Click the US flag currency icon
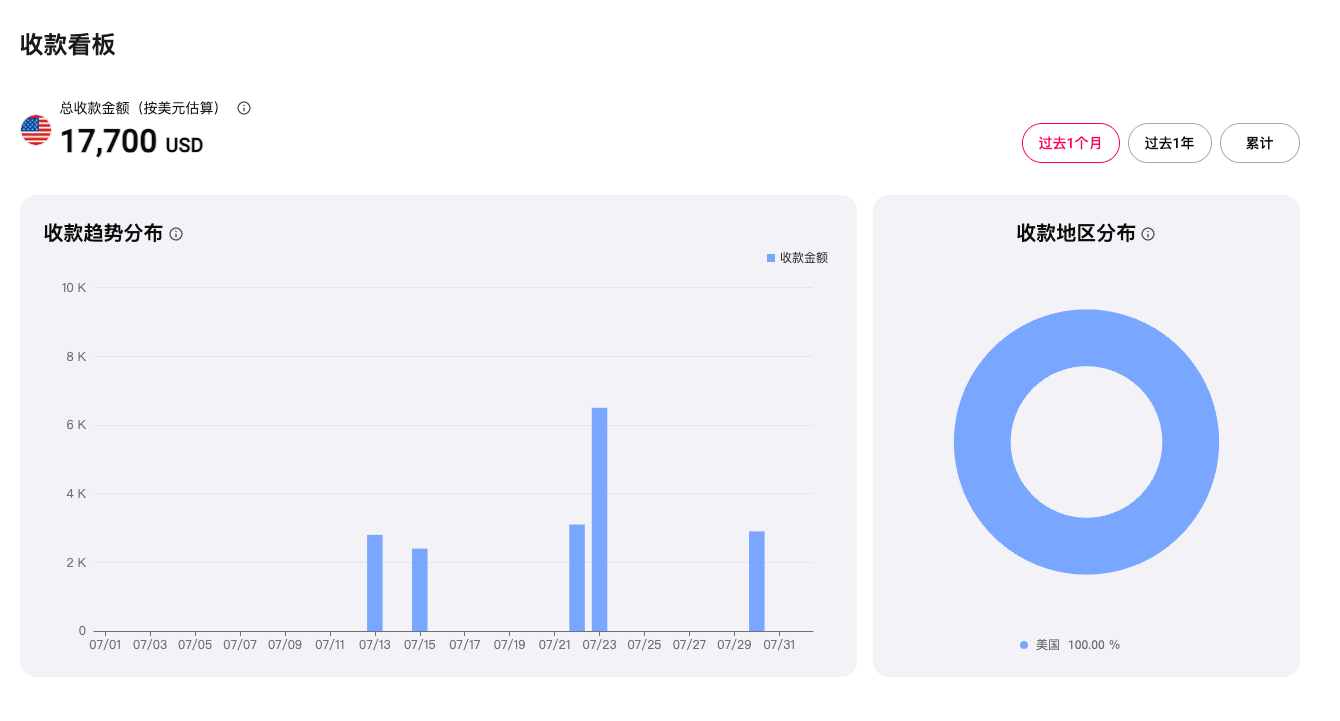The image size is (1340, 721). (36, 130)
